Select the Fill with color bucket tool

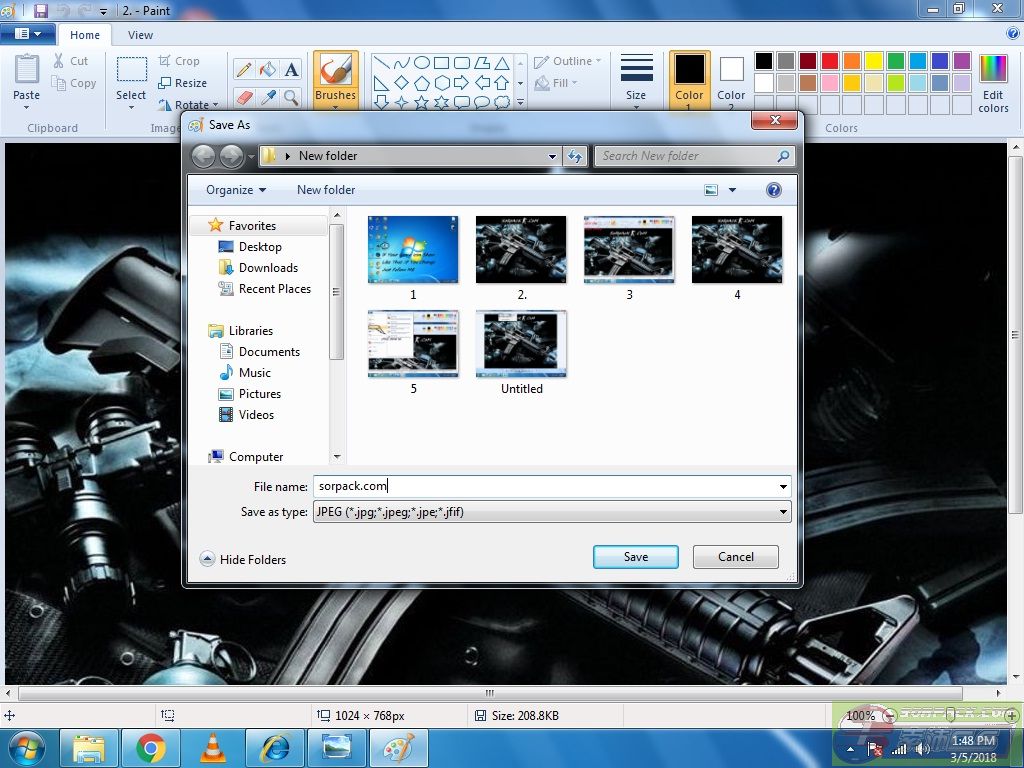coord(267,69)
